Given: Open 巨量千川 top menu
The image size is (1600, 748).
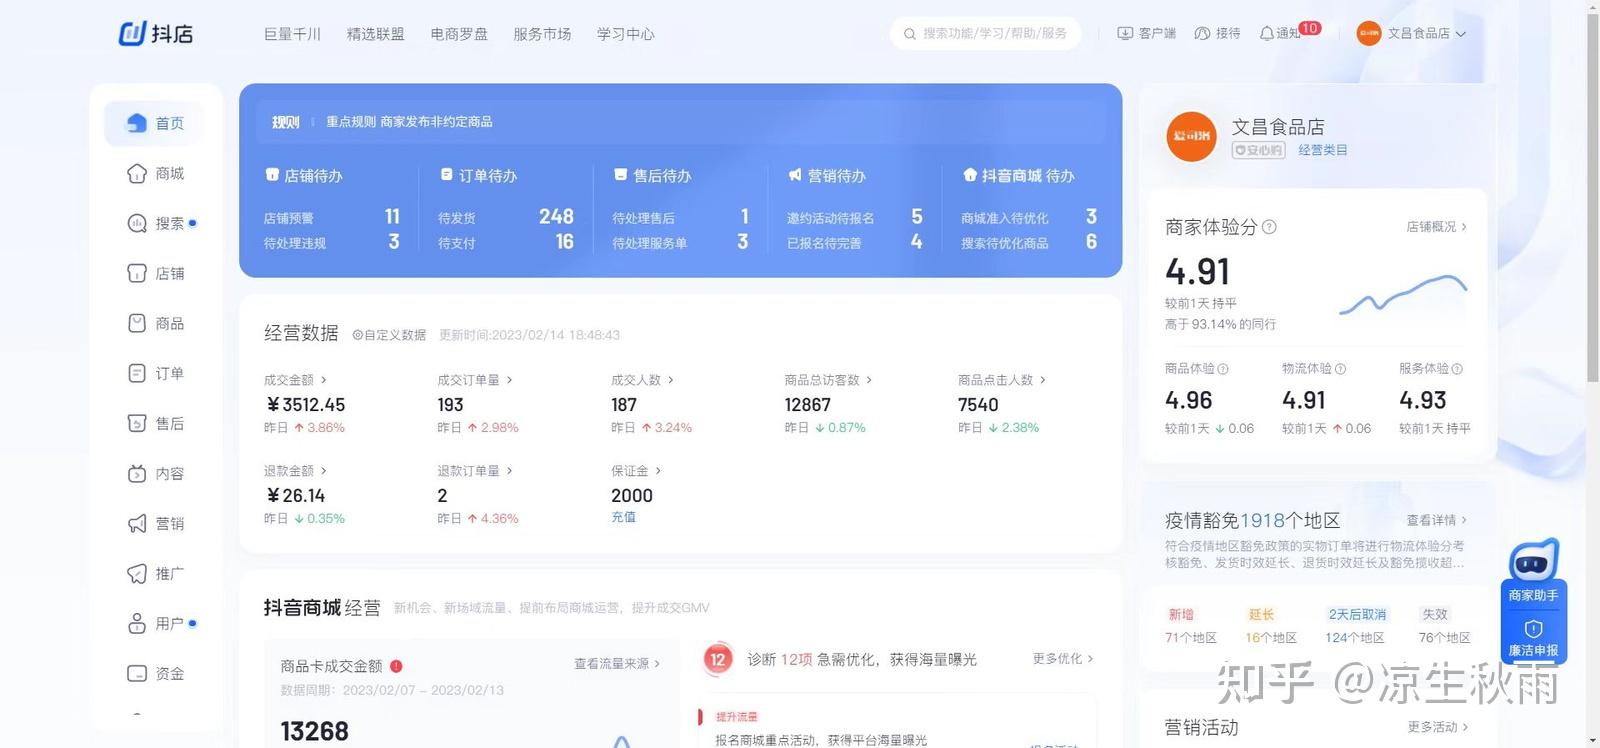Looking at the screenshot, I should [x=292, y=34].
